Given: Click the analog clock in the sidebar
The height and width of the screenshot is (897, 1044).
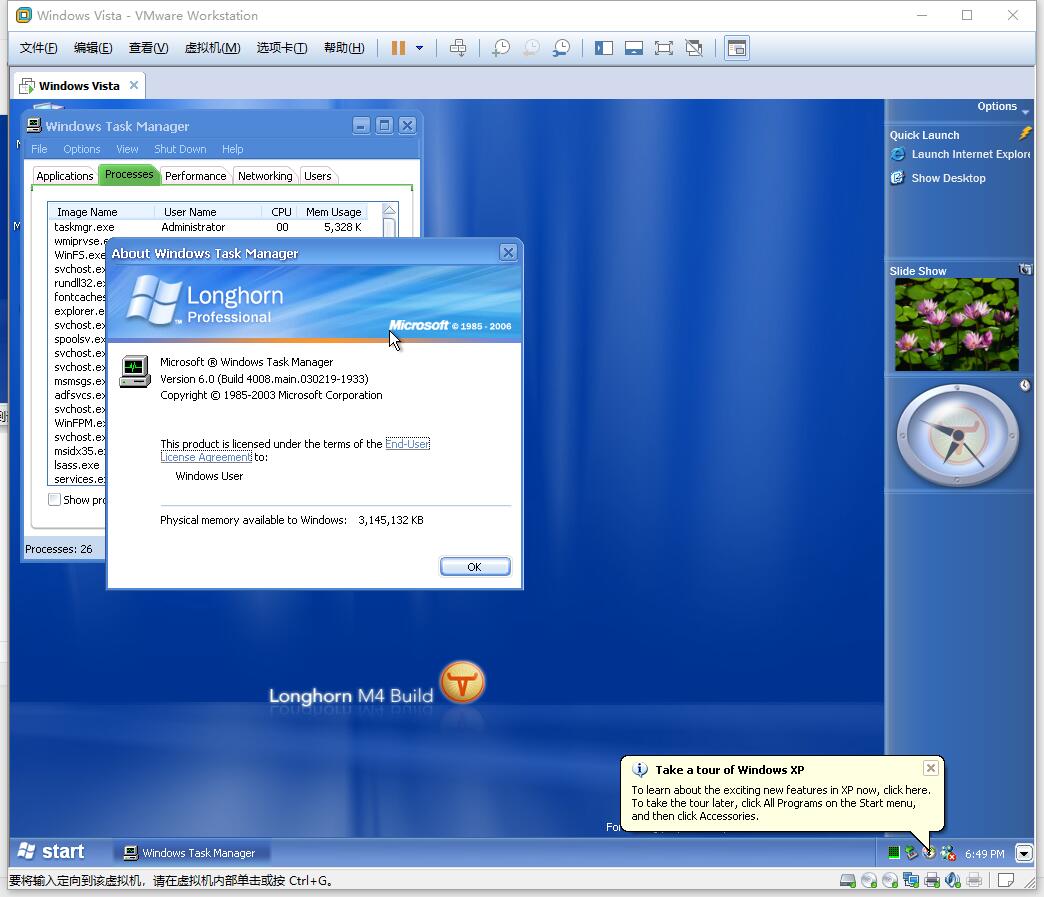Looking at the screenshot, I should pyautogui.click(x=957, y=436).
